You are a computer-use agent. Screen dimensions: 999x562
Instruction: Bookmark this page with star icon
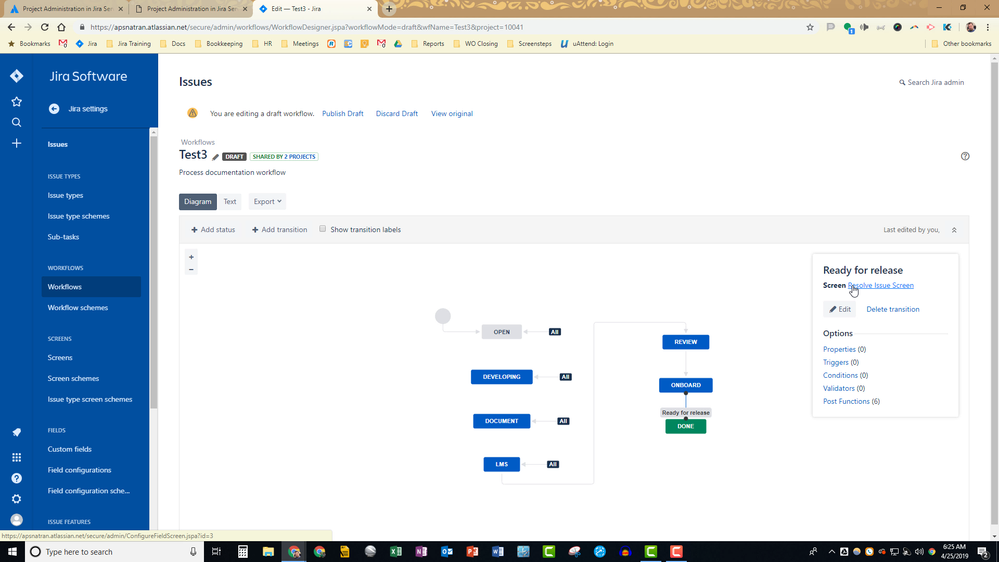click(810, 27)
